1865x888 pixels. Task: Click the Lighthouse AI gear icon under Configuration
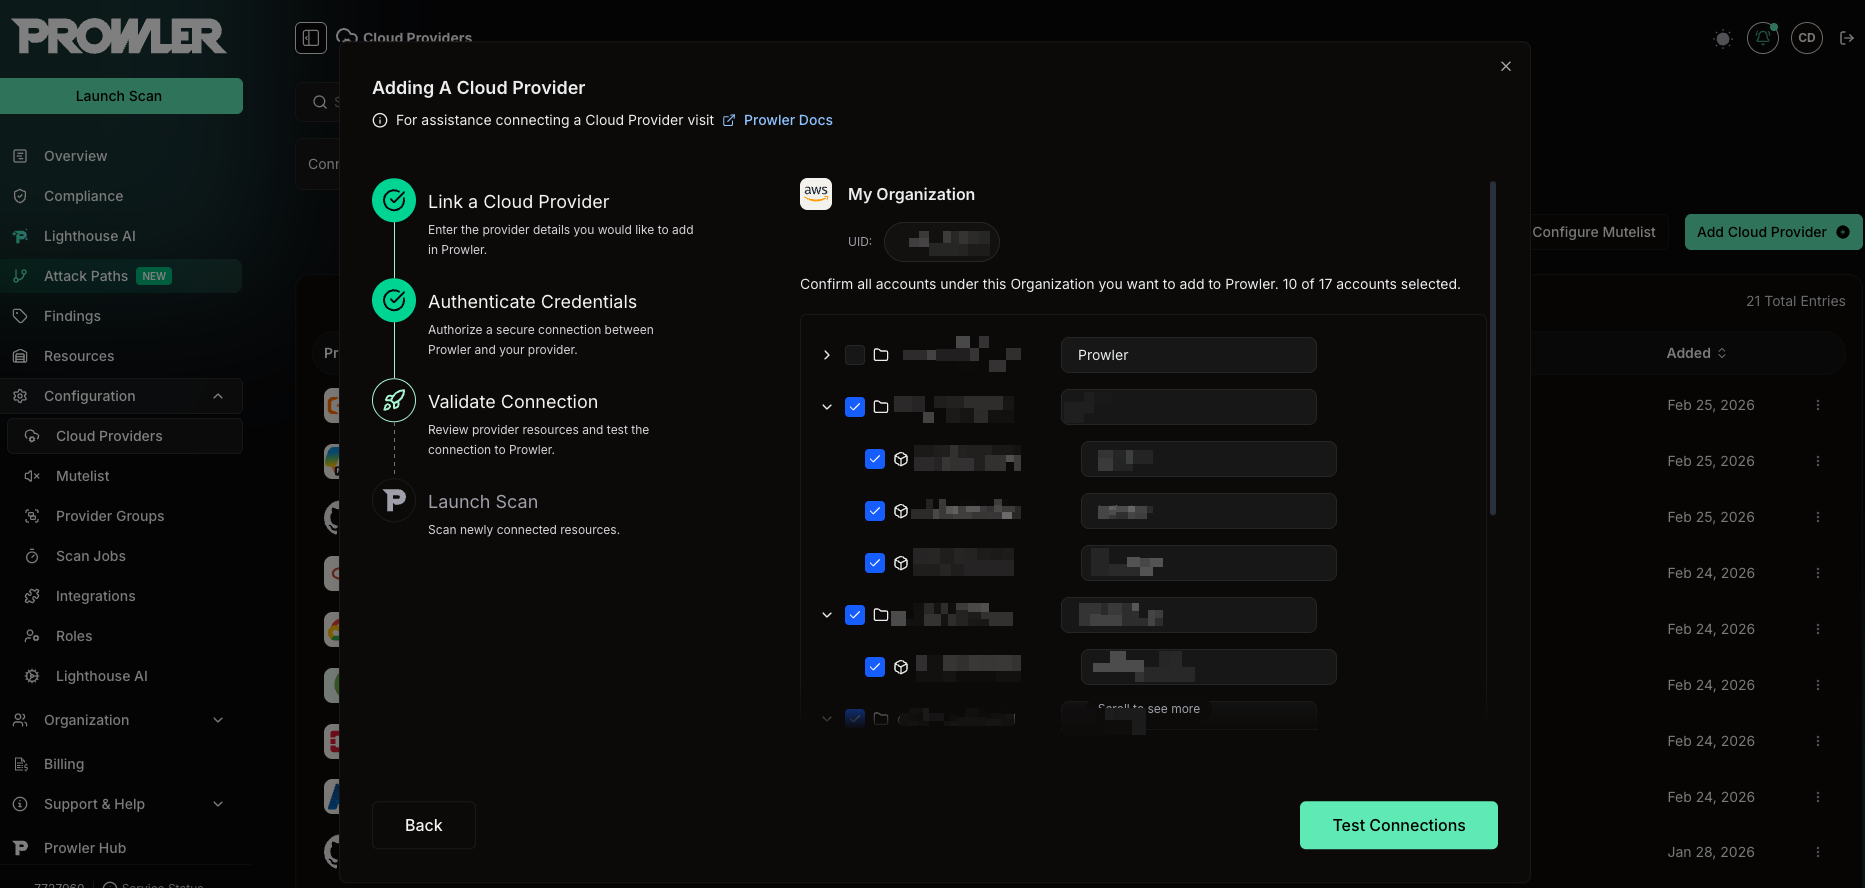[32, 676]
